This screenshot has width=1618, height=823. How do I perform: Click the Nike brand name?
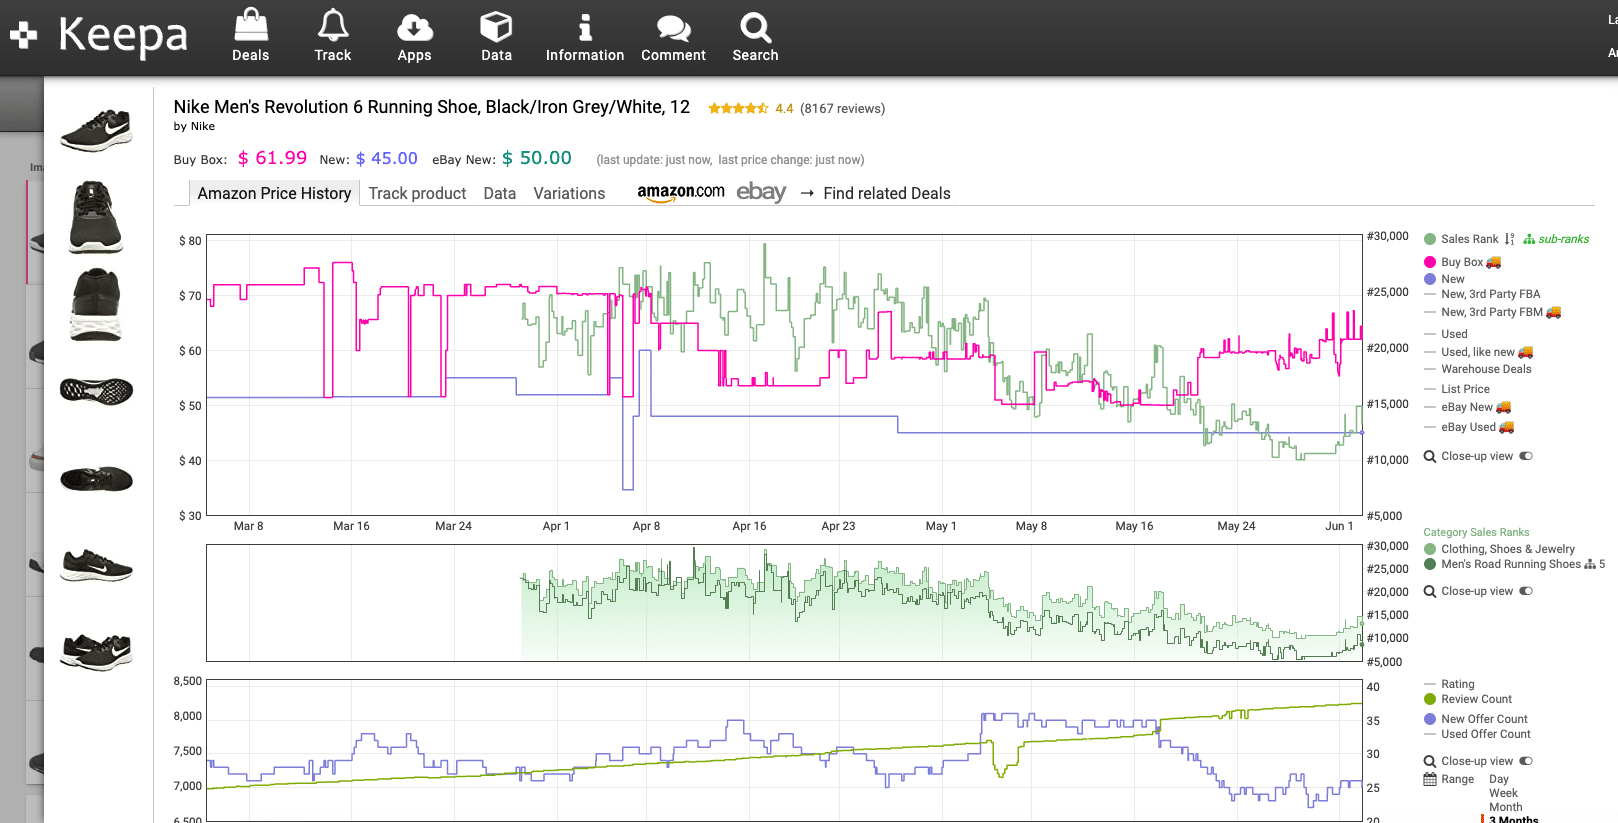(x=203, y=126)
